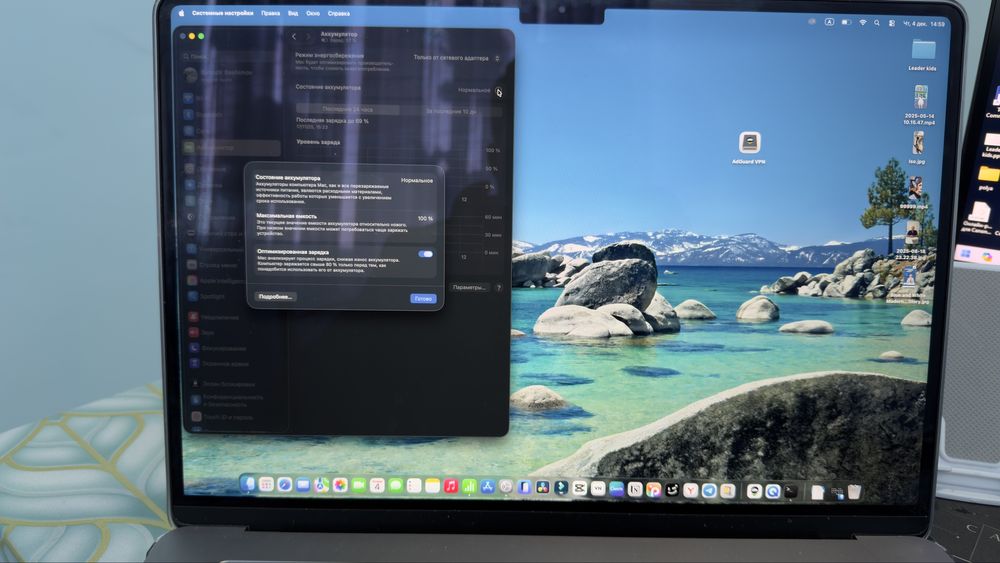Open Notes from the Dock

432,486
